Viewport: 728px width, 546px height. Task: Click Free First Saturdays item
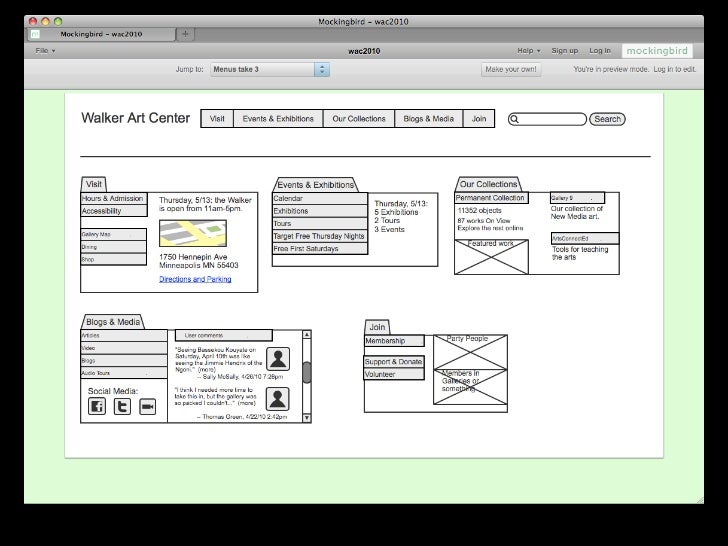point(320,248)
